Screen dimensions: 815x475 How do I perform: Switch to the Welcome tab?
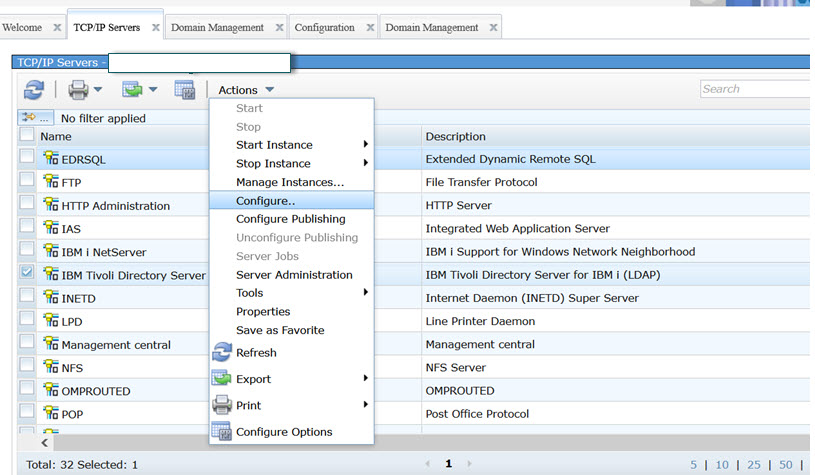pyautogui.click(x=22, y=27)
